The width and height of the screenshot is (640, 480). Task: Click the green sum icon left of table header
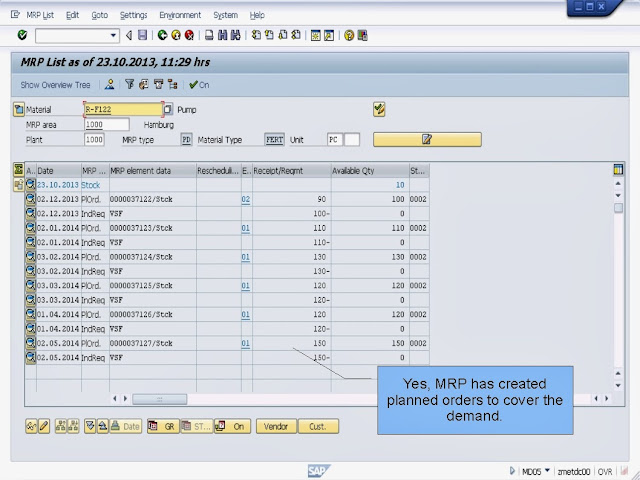(x=18, y=169)
